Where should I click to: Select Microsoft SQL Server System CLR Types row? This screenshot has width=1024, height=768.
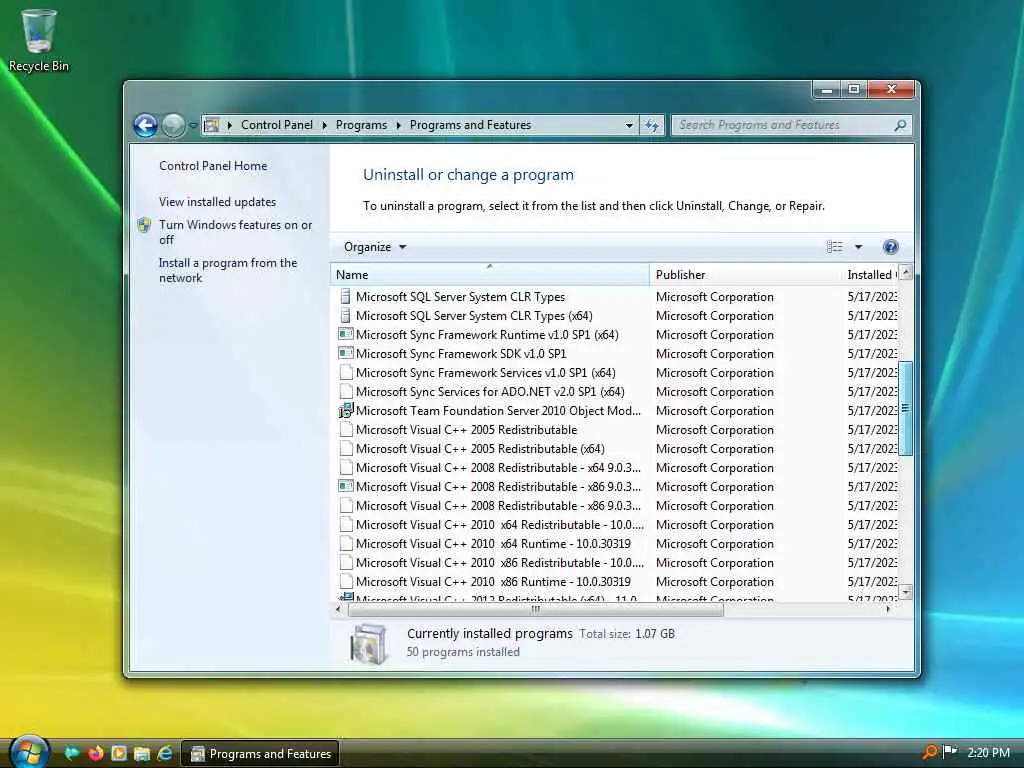(x=615, y=296)
